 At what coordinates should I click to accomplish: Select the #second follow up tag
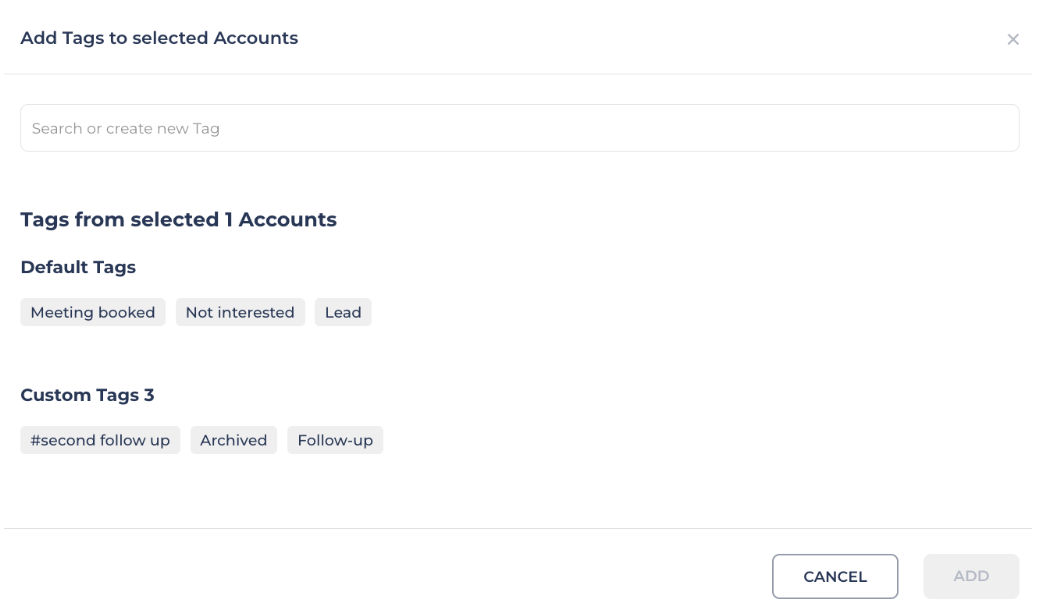pos(100,440)
